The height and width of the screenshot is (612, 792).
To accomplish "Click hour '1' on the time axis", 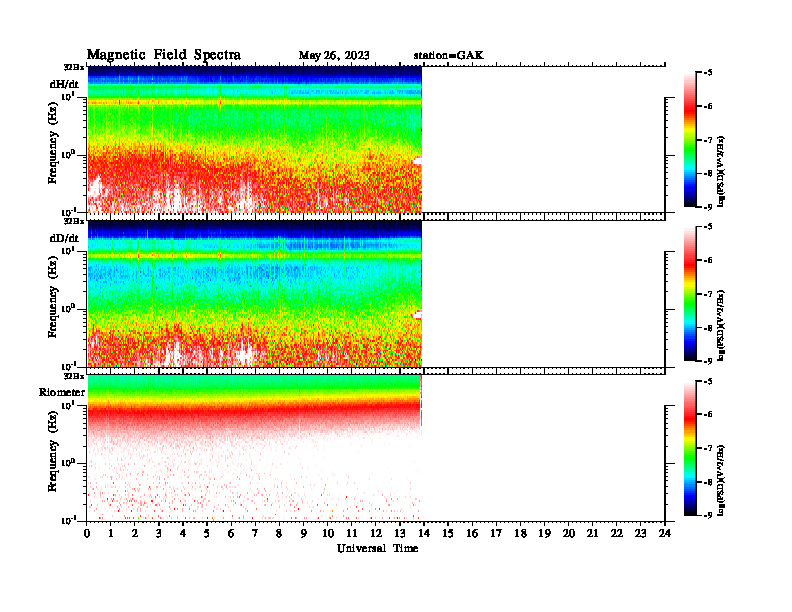I will 111,534.
